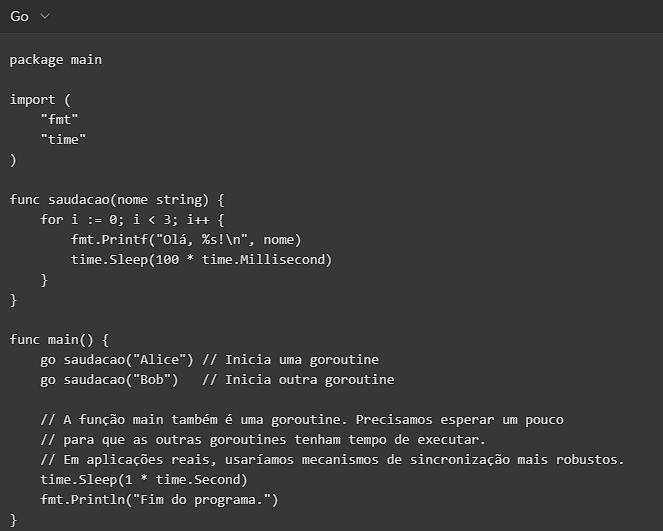Image resolution: width=663 pixels, height=531 pixels.
Task: Click the 'Inicia outra goroutine' comment
Action: click(298, 379)
